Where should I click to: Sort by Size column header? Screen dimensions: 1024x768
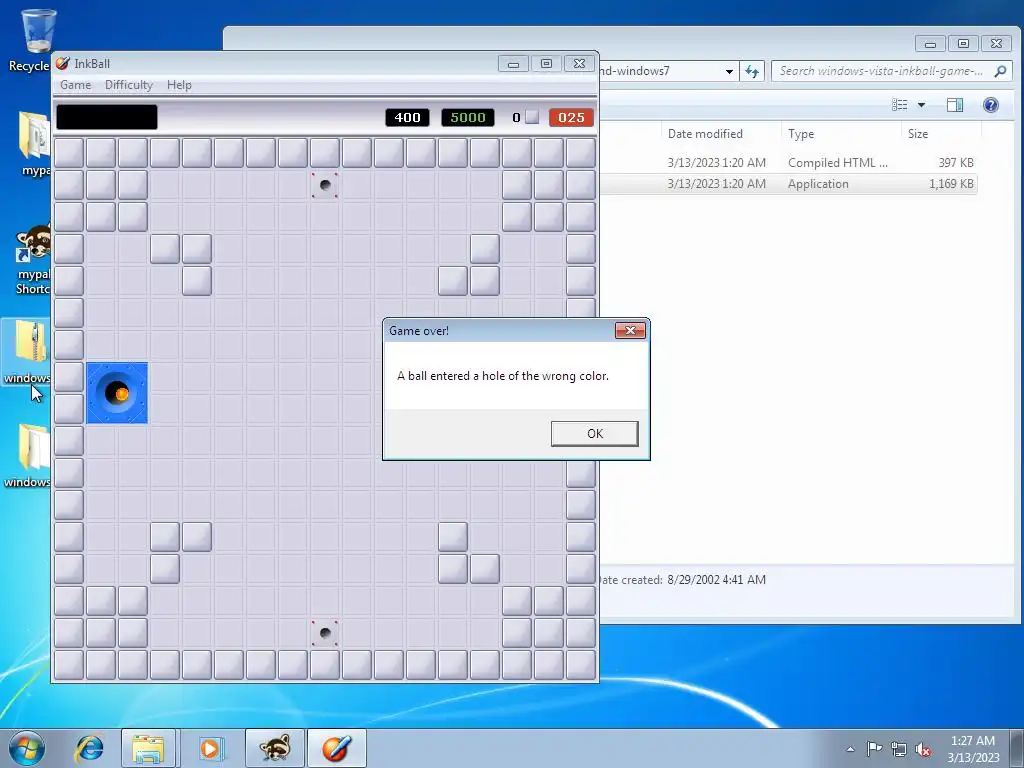coord(918,134)
